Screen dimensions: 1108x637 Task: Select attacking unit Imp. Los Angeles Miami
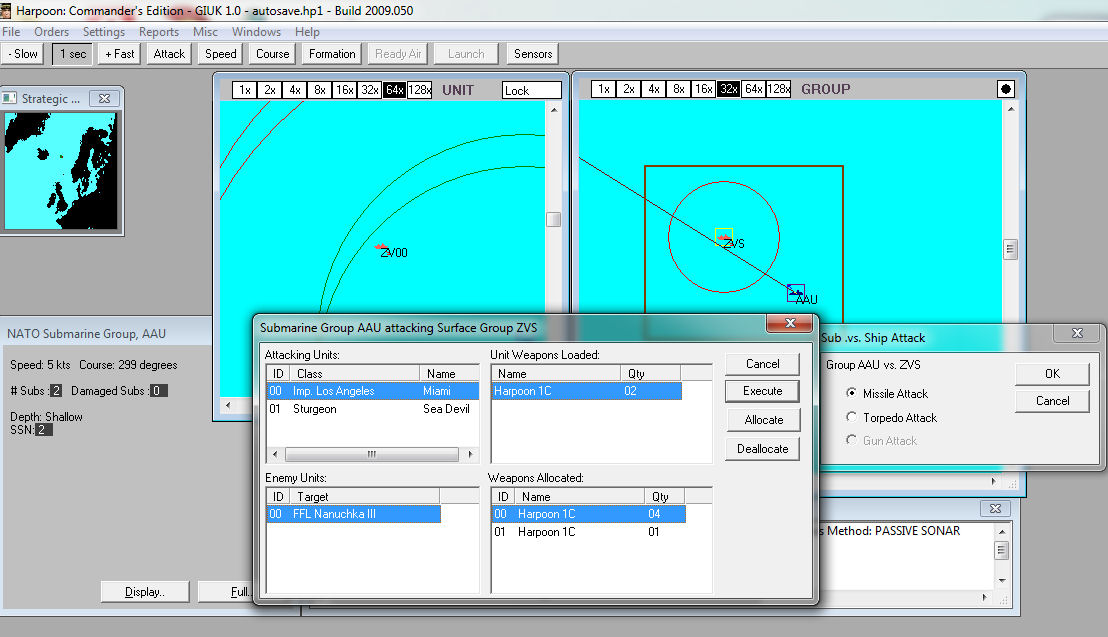click(x=372, y=391)
